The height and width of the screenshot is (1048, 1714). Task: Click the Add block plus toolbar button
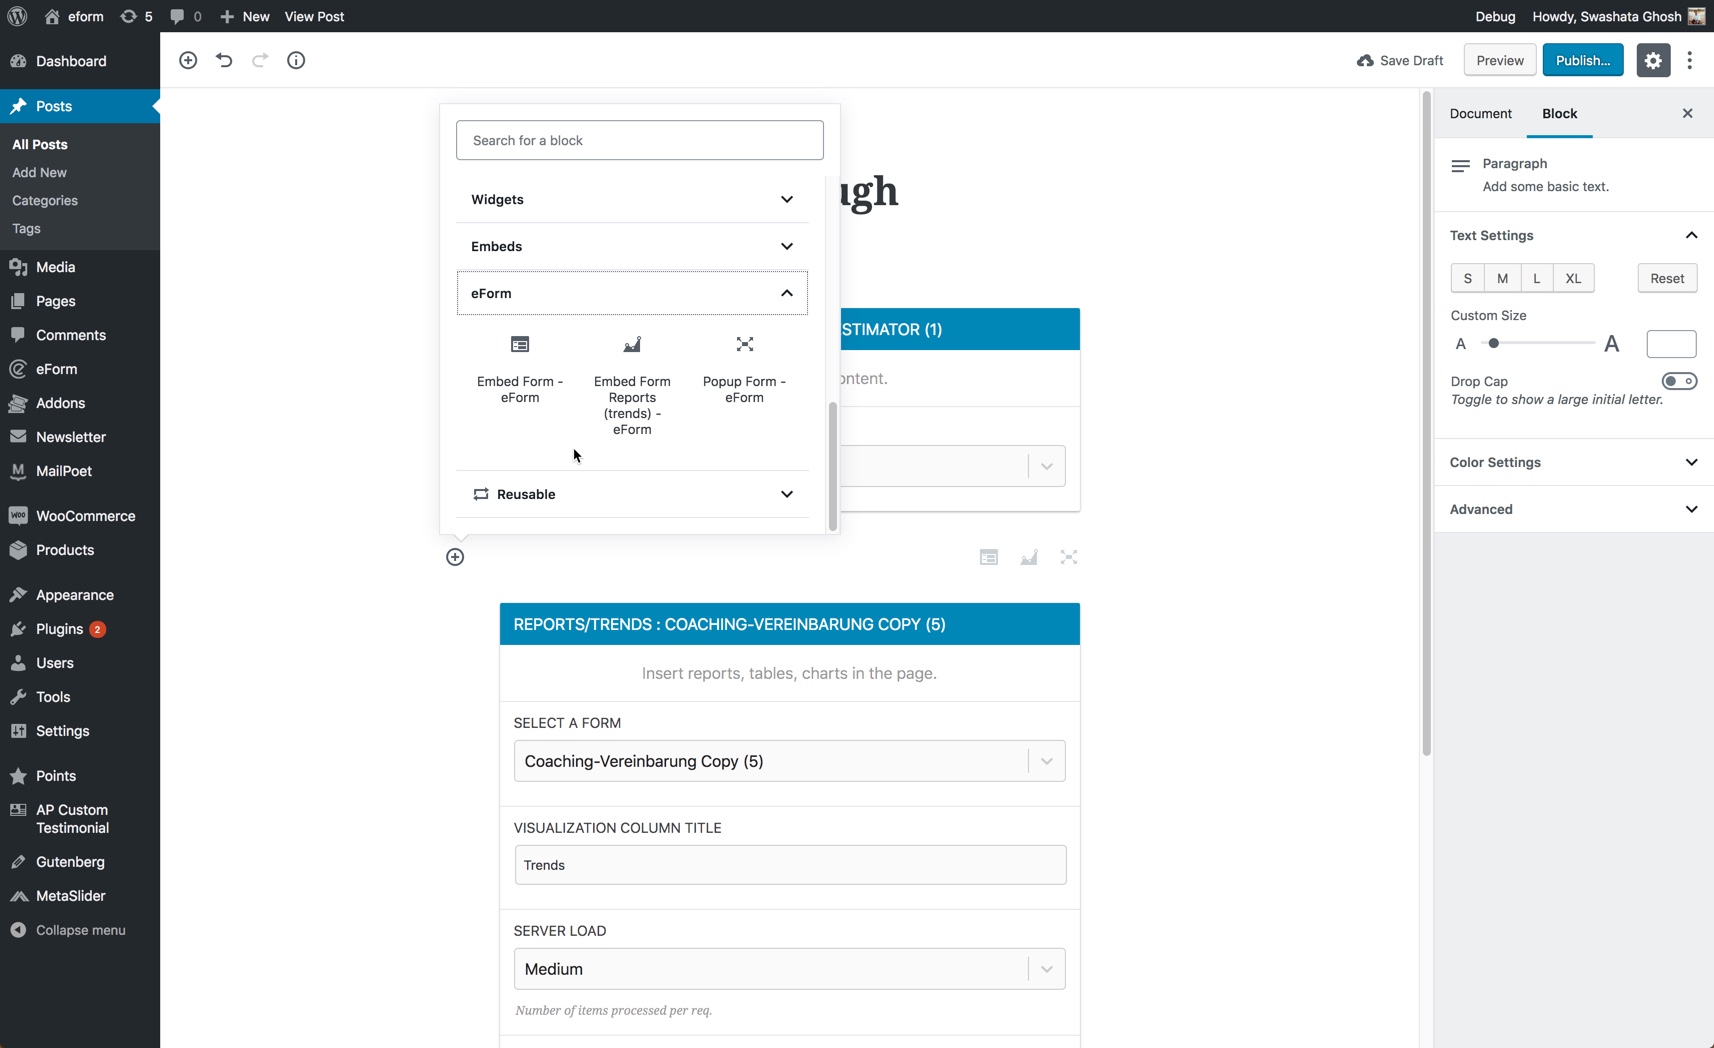[188, 60]
